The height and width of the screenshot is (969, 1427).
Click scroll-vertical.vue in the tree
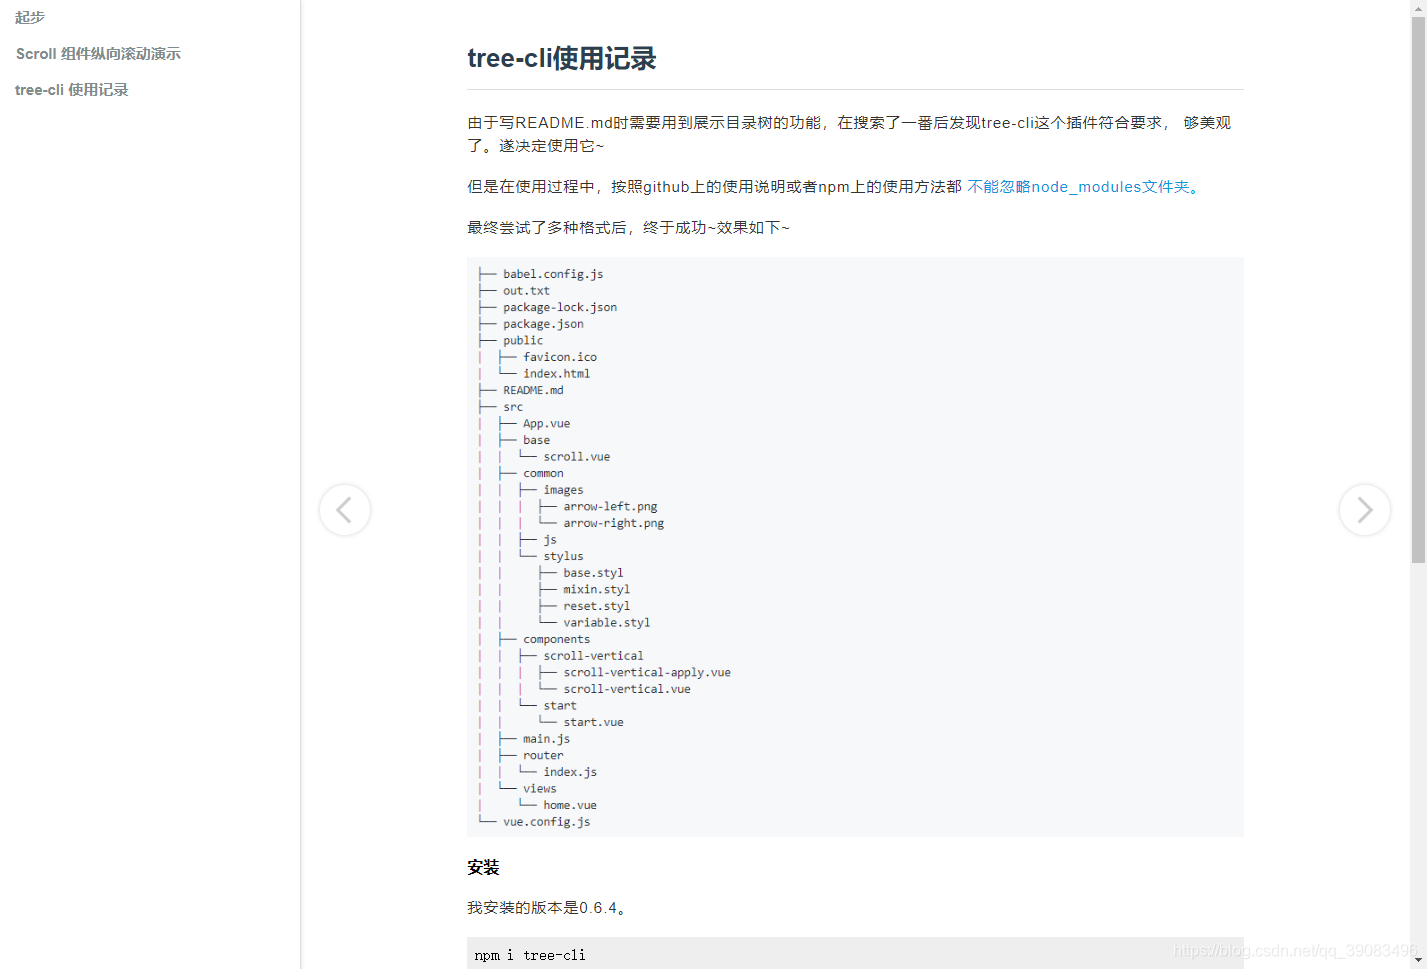point(627,689)
